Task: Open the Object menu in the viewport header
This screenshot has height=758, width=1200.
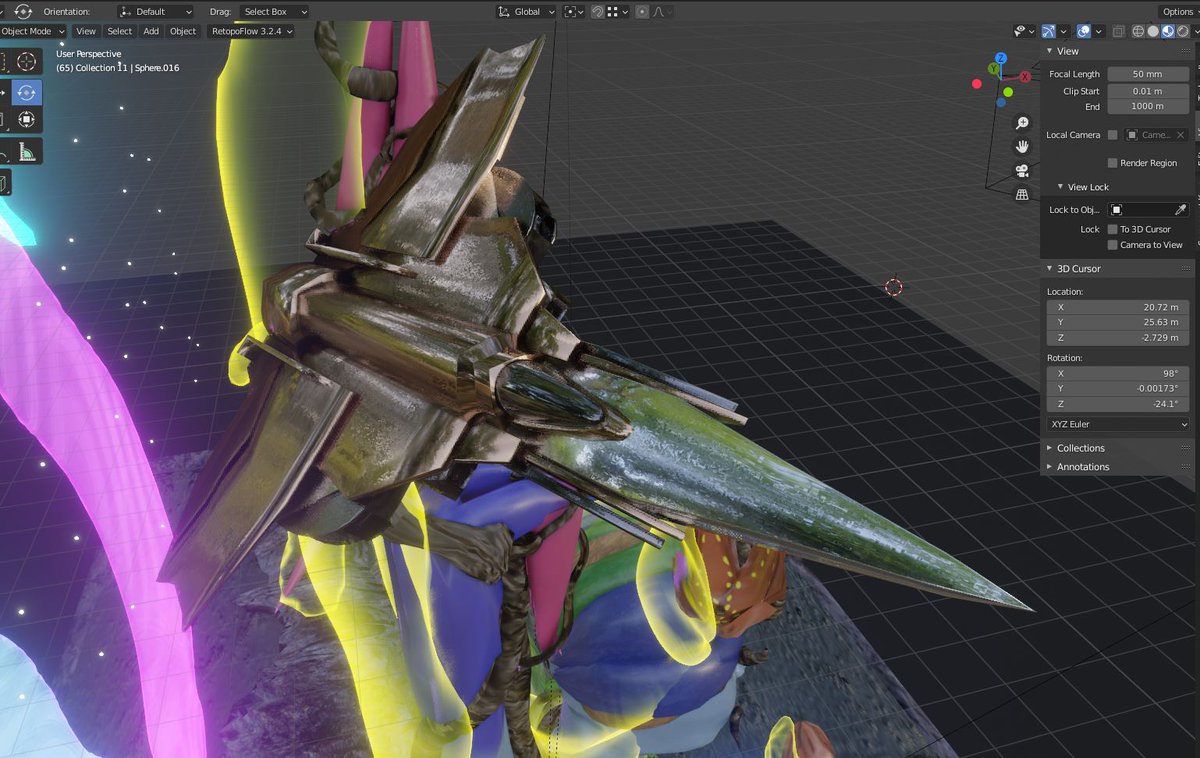Action: coord(183,31)
